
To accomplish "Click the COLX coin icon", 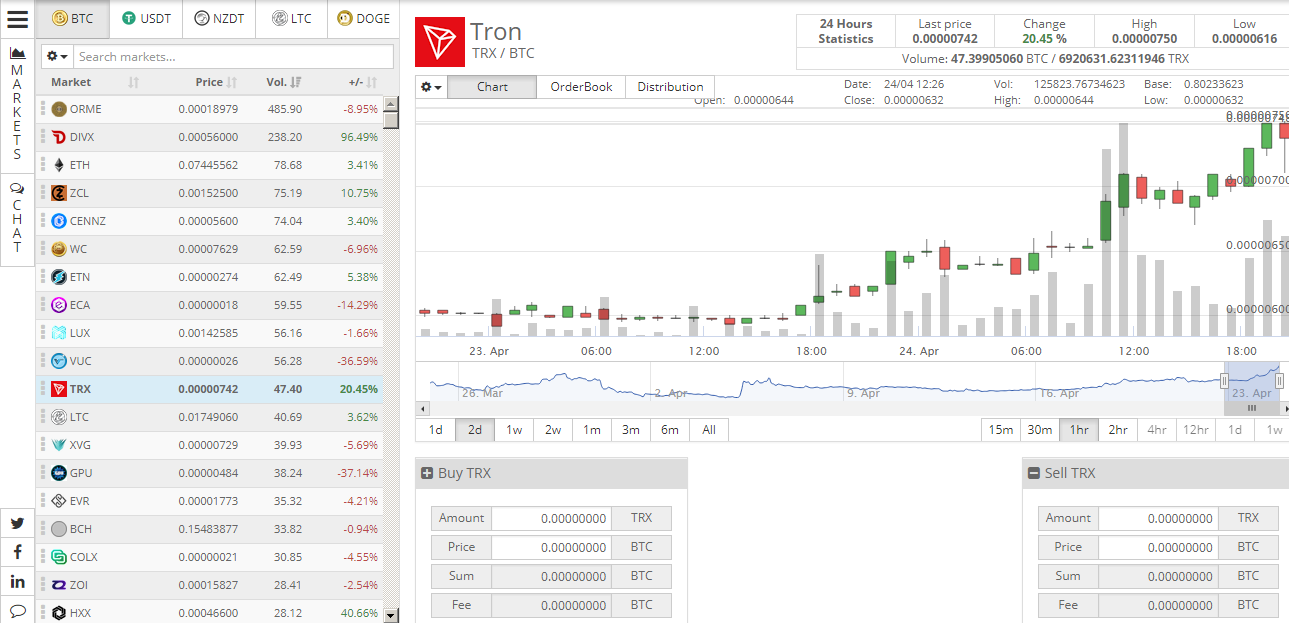I will coord(59,557).
